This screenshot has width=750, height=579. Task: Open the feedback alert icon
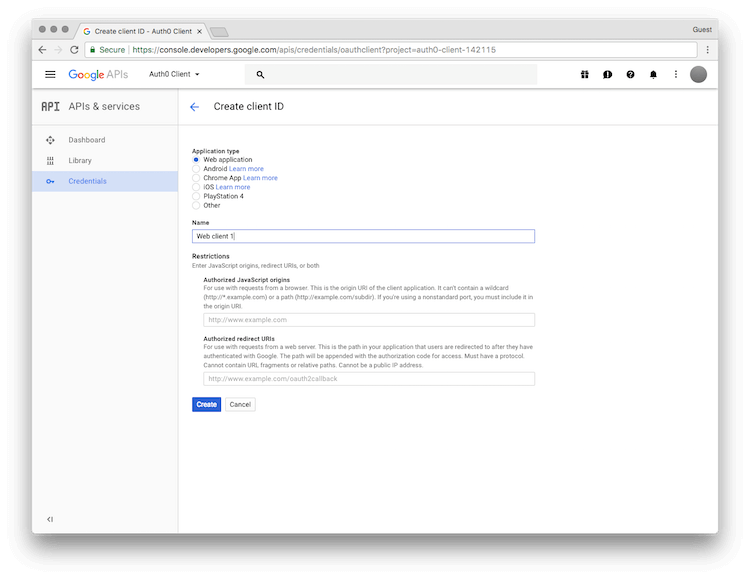[607, 74]
